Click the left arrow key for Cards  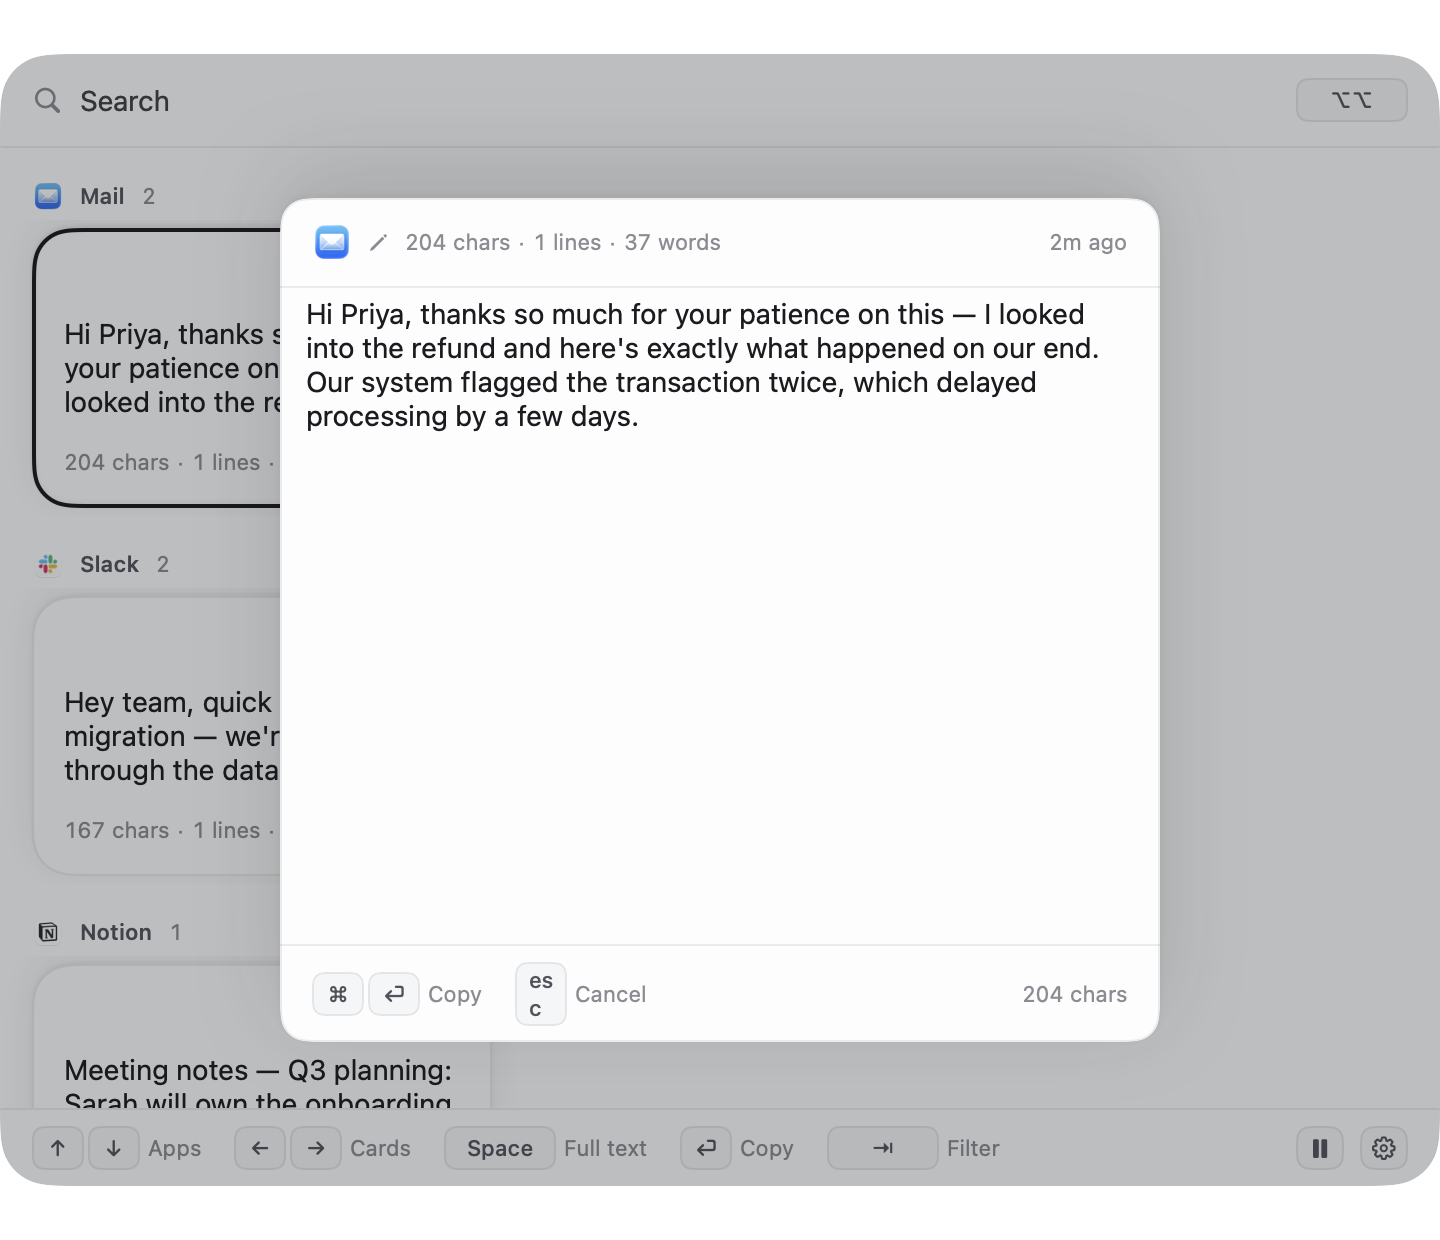[260, 1148]
